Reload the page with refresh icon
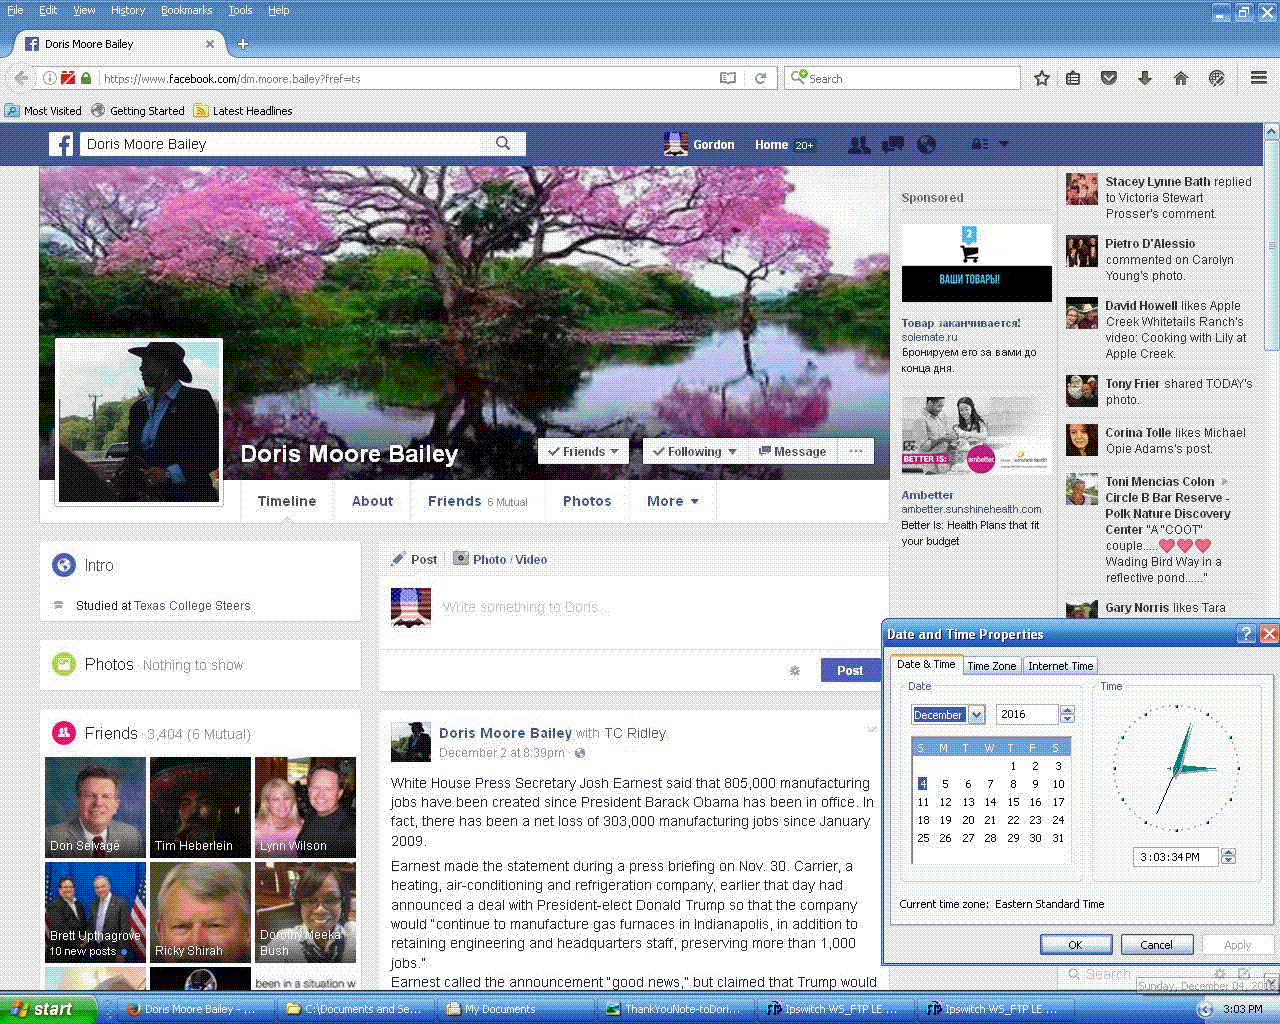The image size is (1280, 1024). (760, 78)
